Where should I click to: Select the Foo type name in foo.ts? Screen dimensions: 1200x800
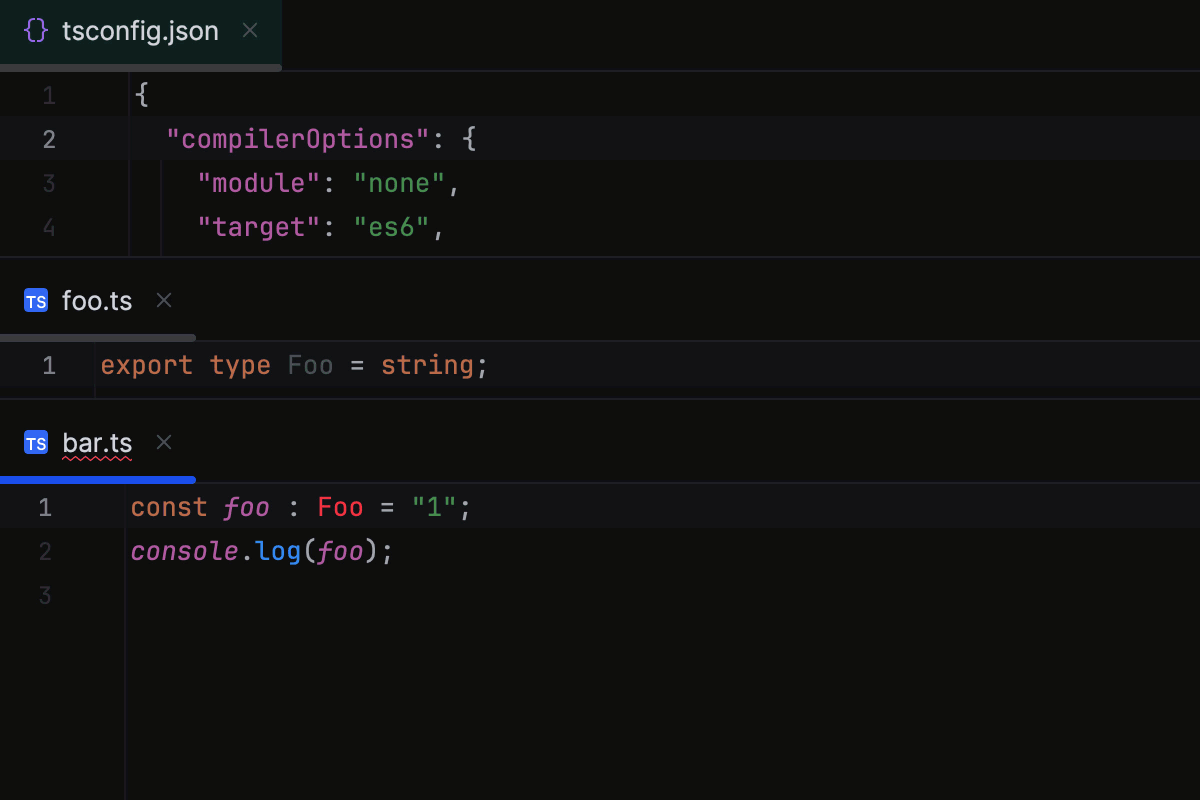310,365
